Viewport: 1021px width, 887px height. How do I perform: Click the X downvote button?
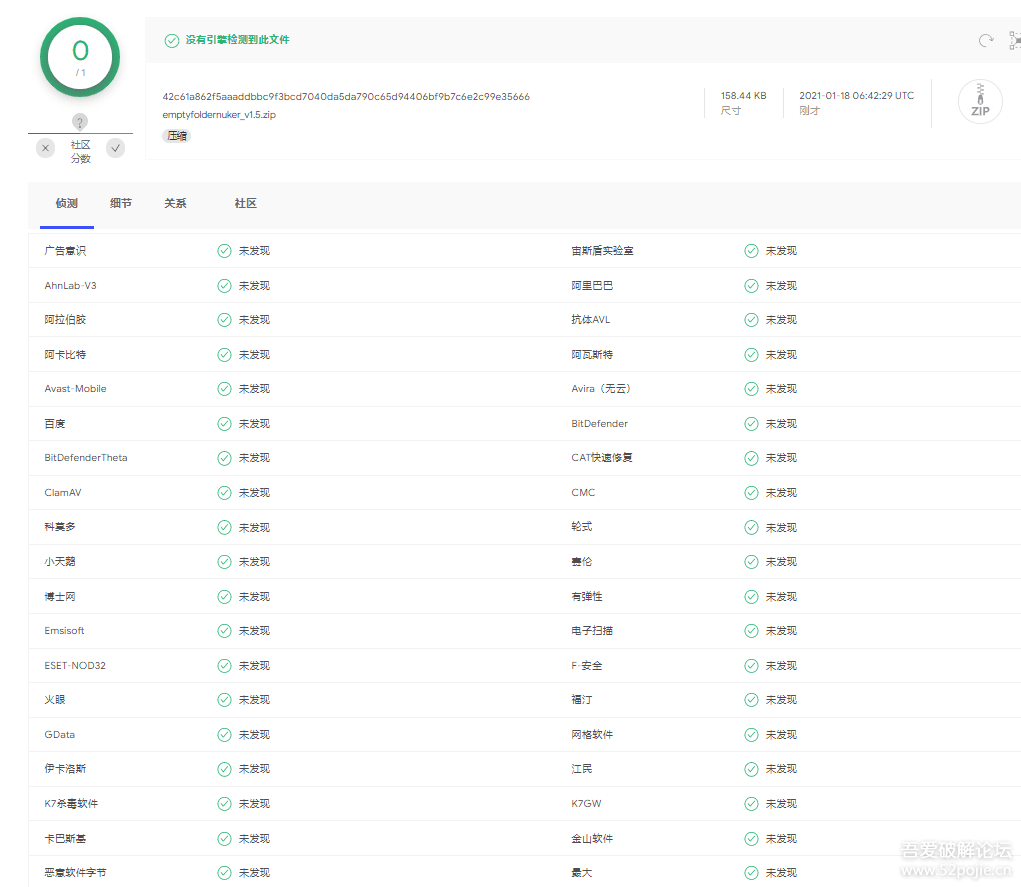click(x=46, y=148)
